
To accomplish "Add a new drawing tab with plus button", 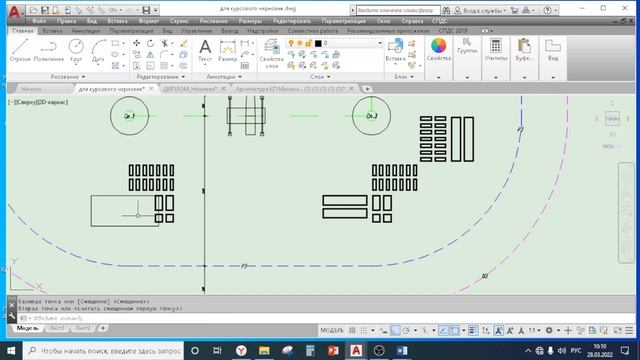I will 367,89.
